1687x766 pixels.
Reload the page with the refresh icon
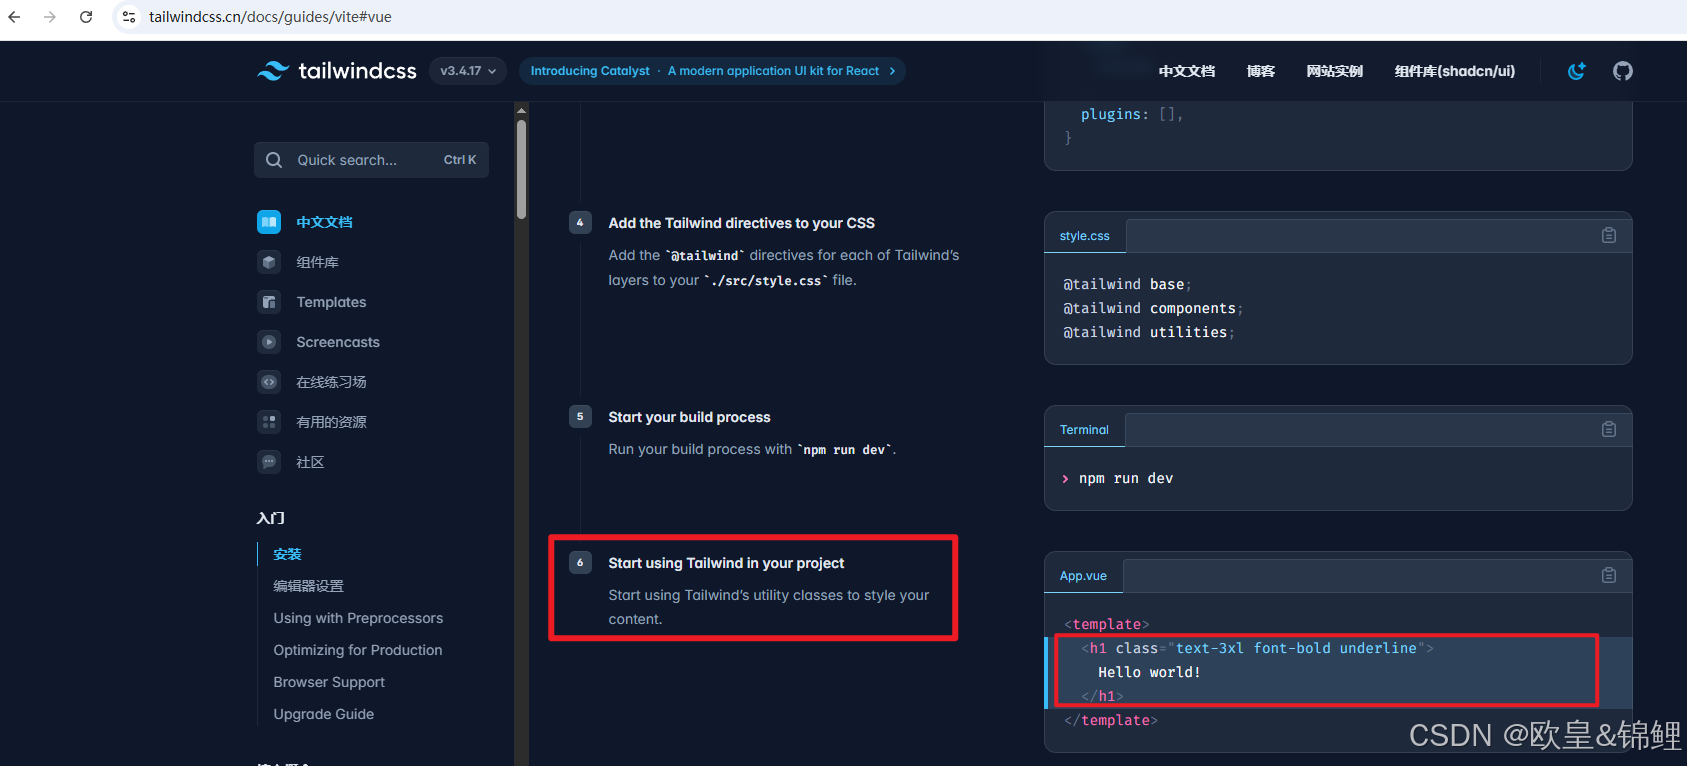click(x=86, y=17)
